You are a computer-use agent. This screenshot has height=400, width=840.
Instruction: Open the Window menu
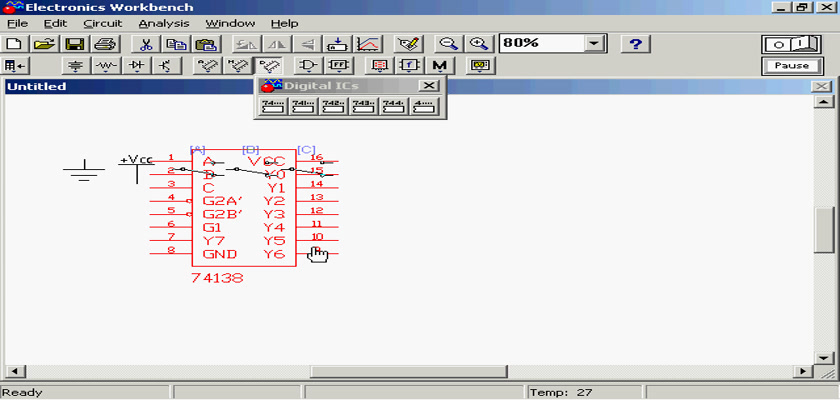(230, 24)
